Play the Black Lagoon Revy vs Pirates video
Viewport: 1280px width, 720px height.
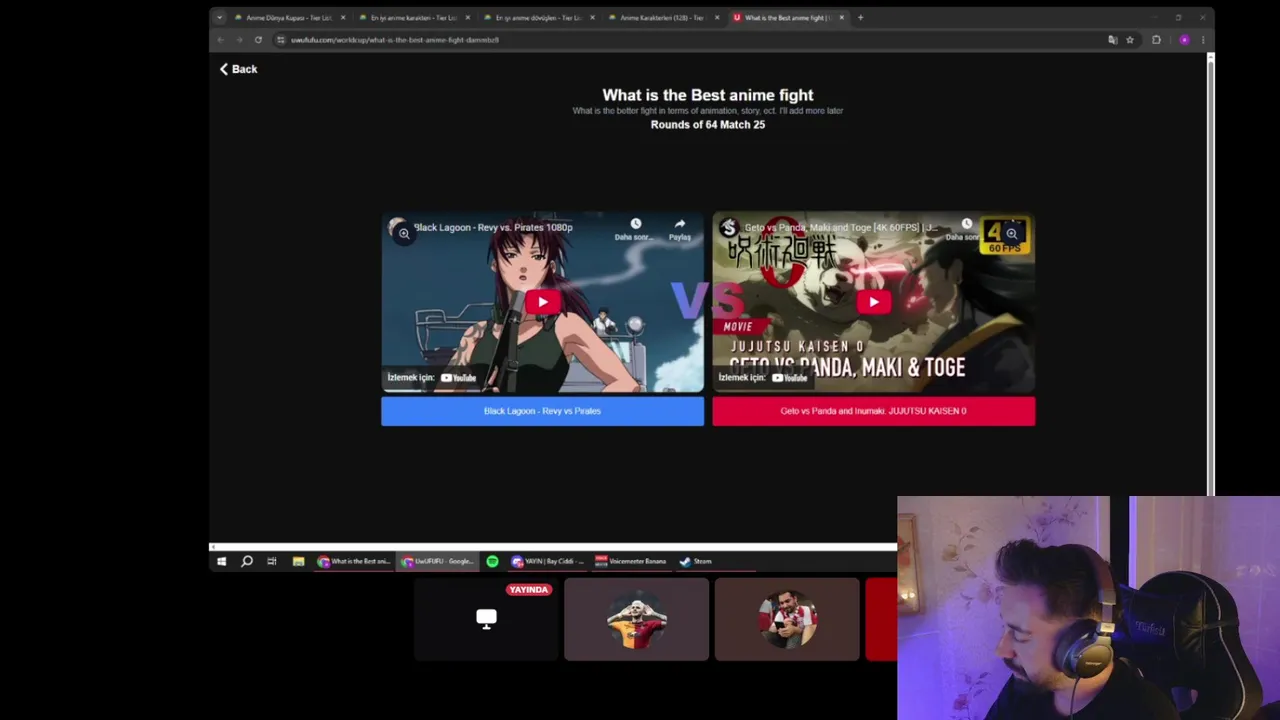pos(543,302)
